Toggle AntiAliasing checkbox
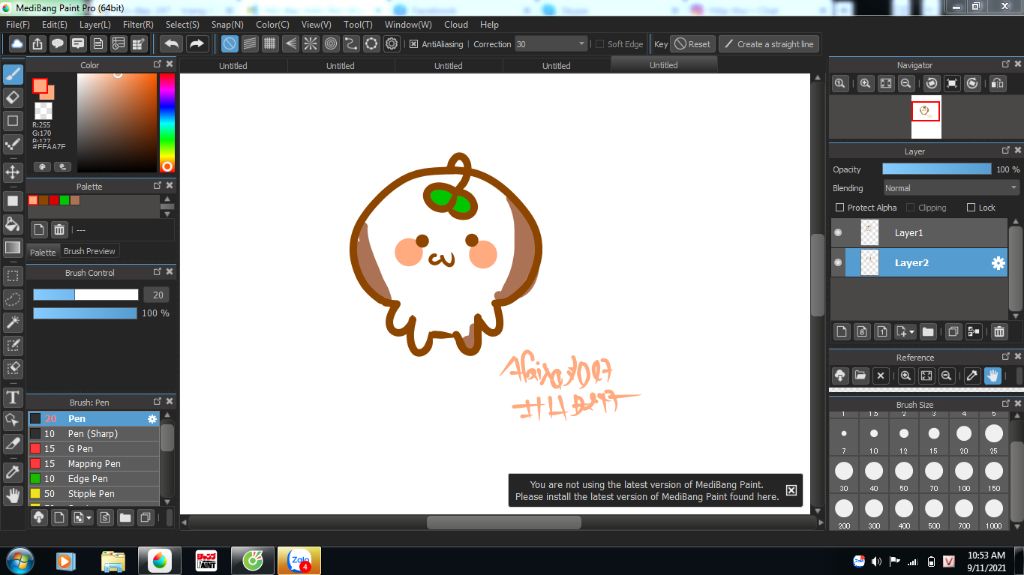The height and width of the screenshot is (575, 1024). click(x=413, y=44)
